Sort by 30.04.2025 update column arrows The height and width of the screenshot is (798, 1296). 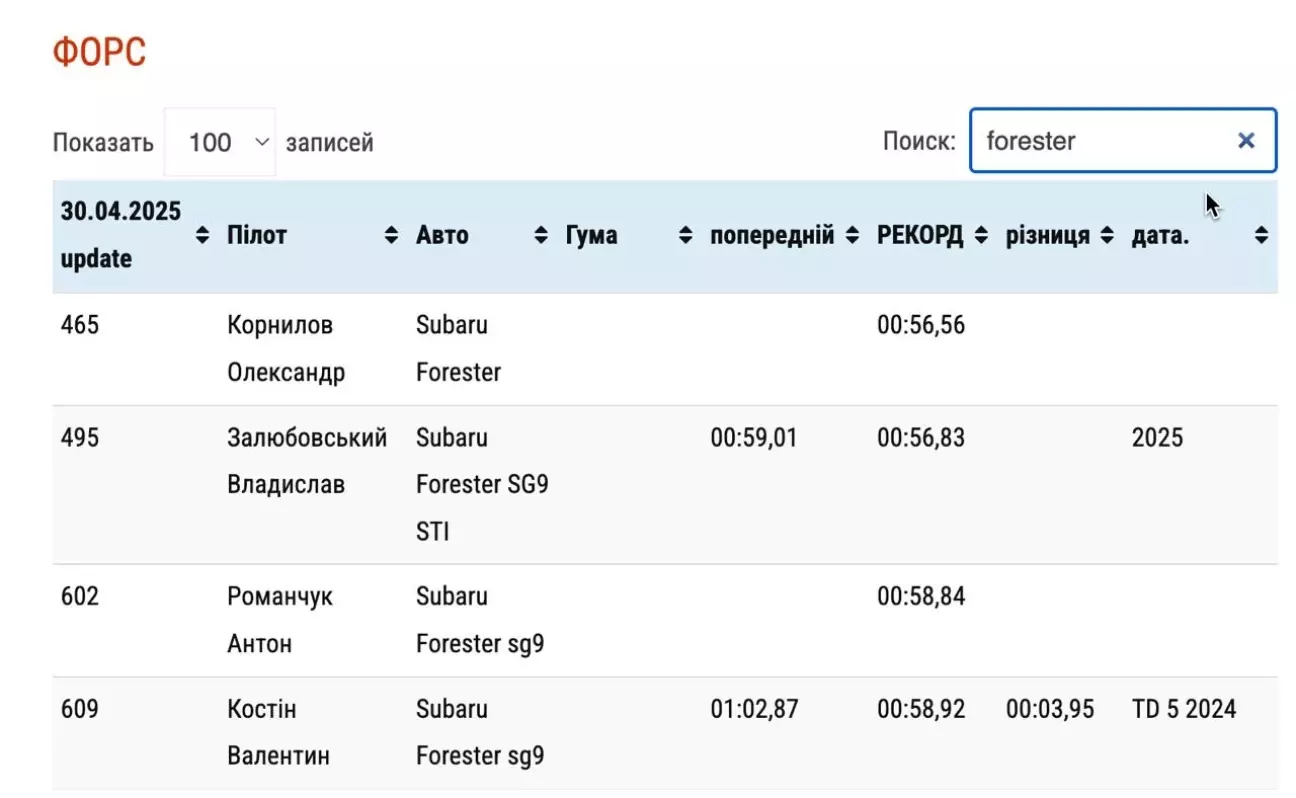click(x=203, y=236)
